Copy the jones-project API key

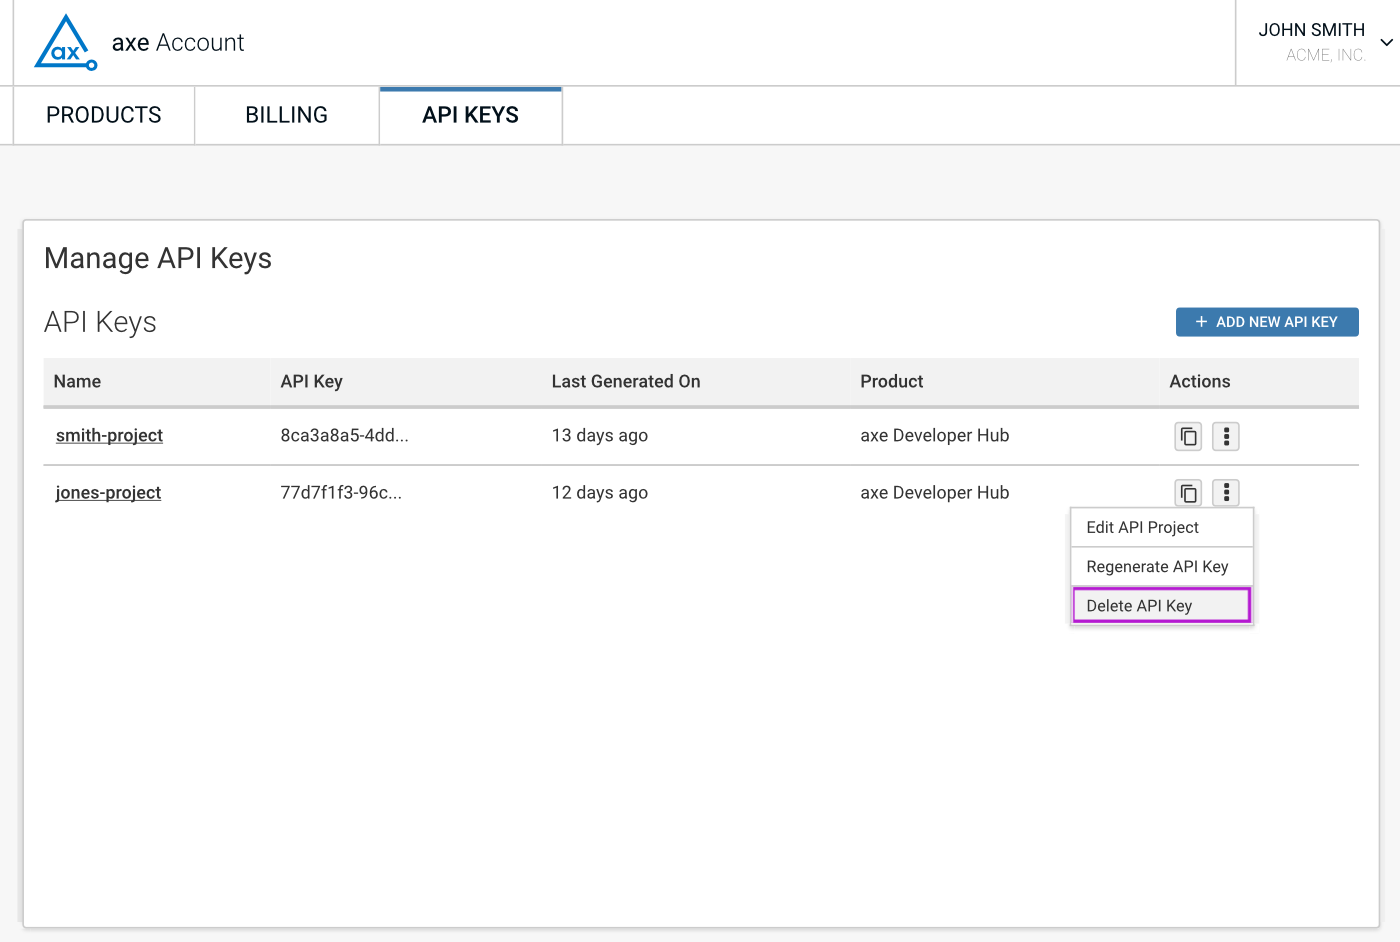tap(1188, 492)
